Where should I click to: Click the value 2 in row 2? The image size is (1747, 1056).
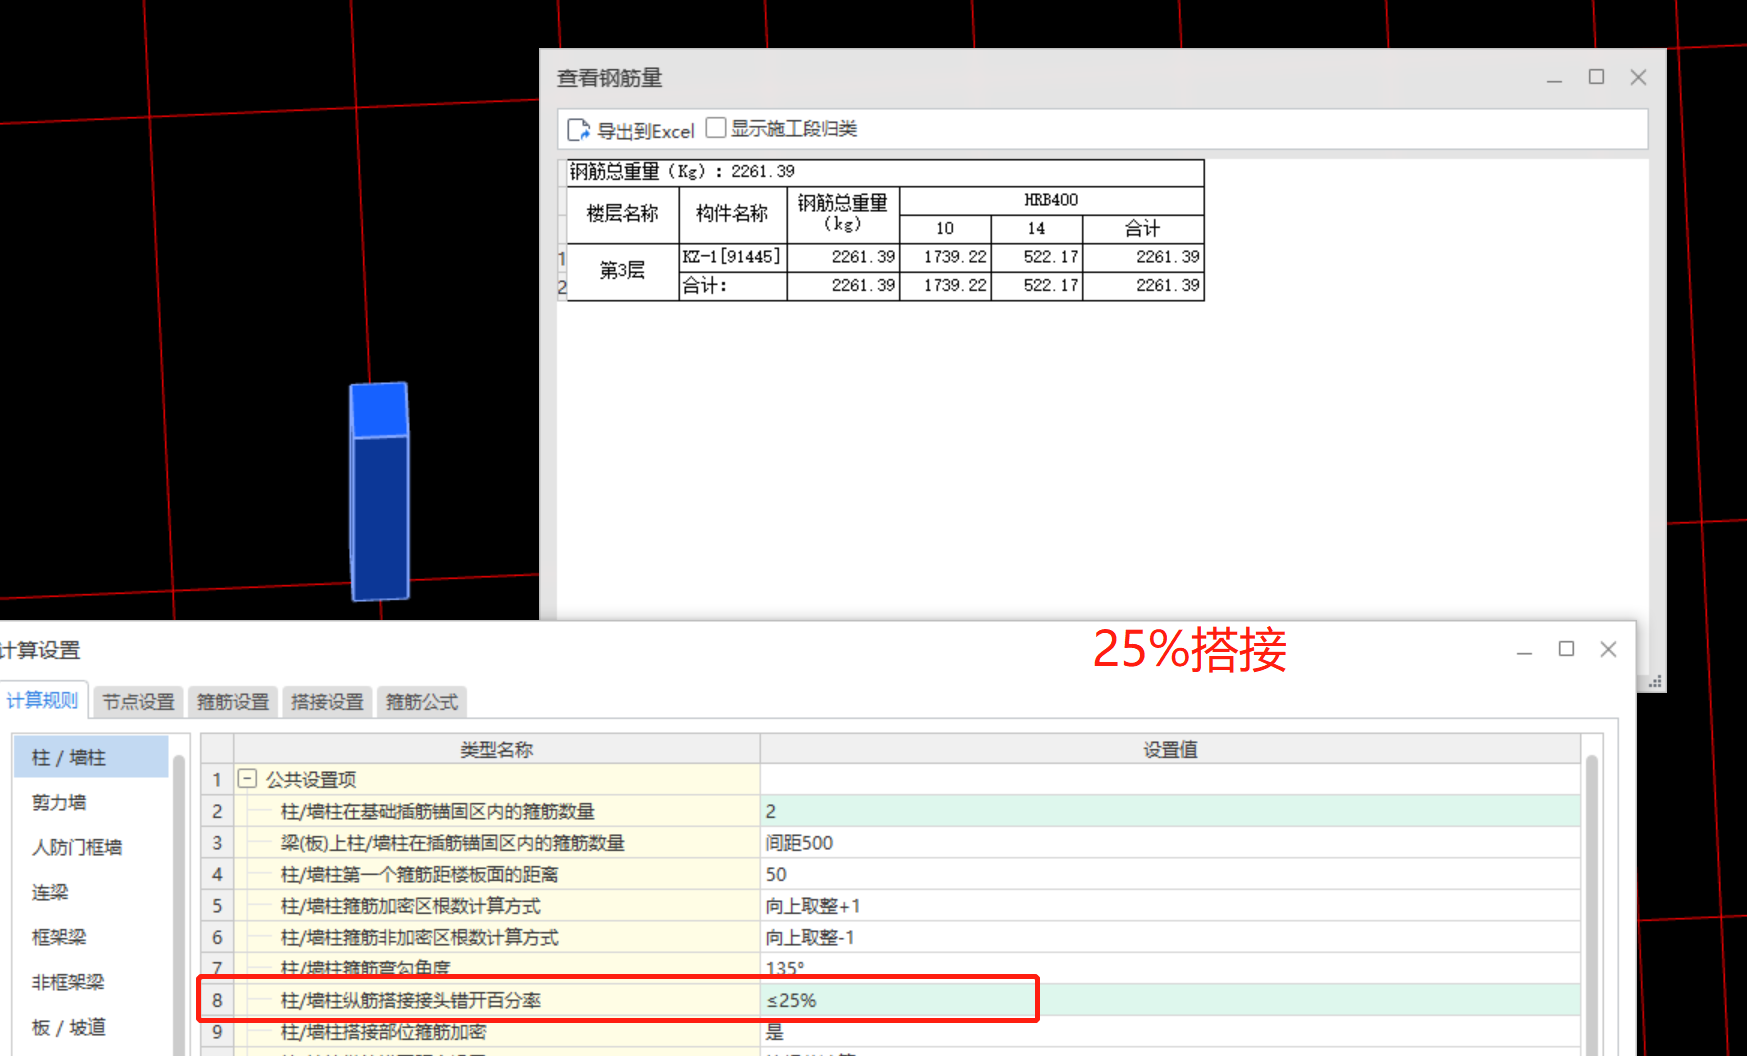pyautogui.click(x=1170, y=811)
